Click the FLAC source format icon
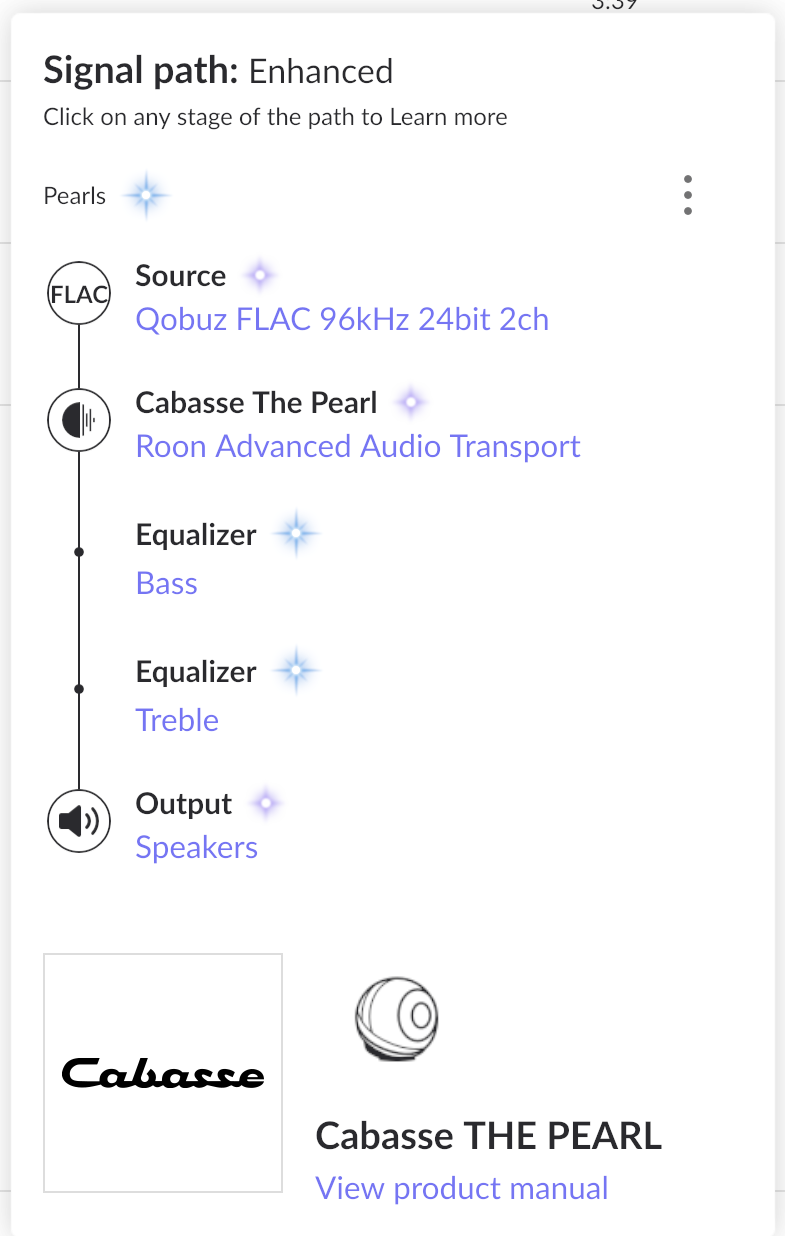The height and width of the screenshot is (1236, 785). (79, 294)
